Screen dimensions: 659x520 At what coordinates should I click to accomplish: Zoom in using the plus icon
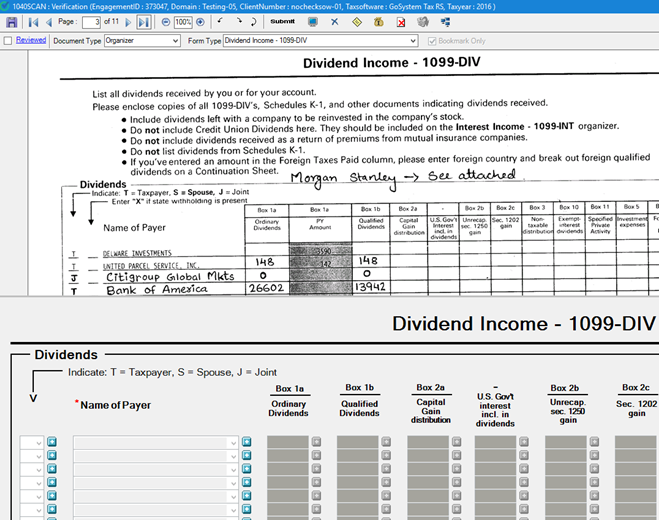[x=201, y=21]
